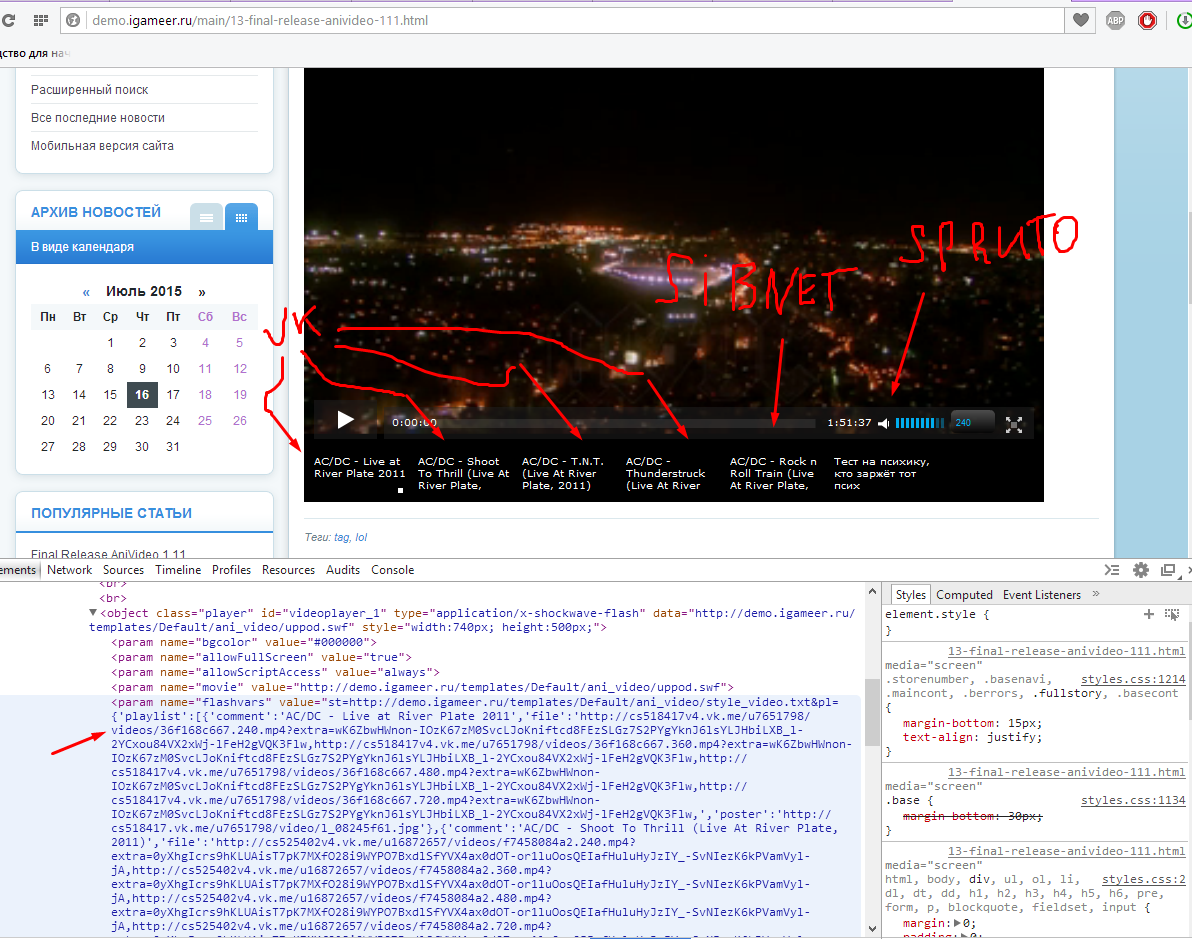The width and height of the screenshot is (1192, 939).
Task: Click the address bar URL field
Action: 563,21
